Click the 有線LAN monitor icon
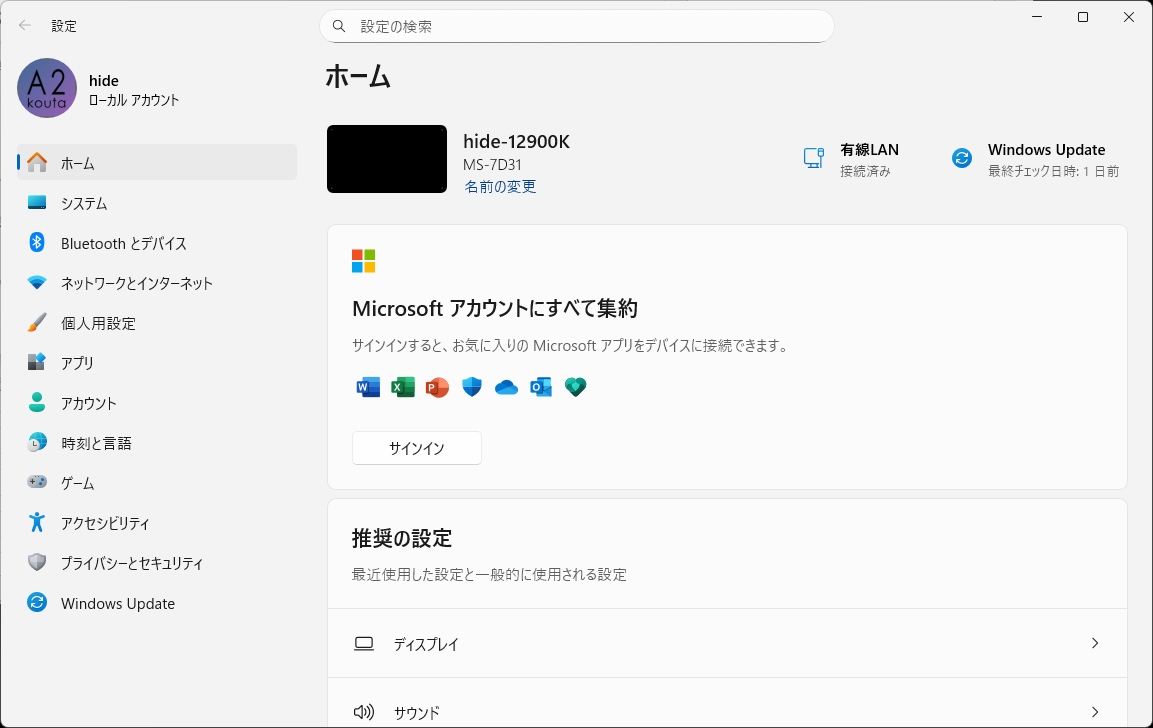The width and height of the screenshot is (1153, 728). [x=814, y=158]
